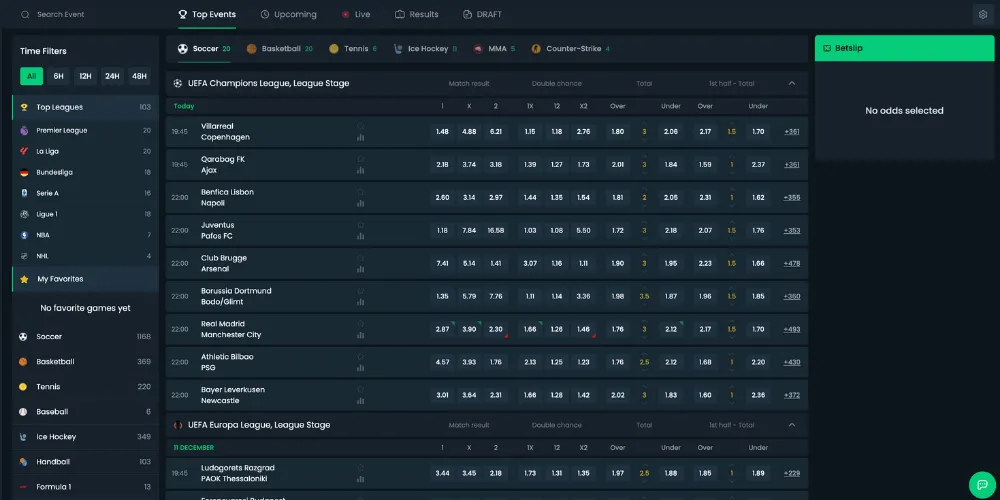Image resolution: width=1000 pixels, height=500 pixels.
Task: Open the live chat bubble icon
Action: (981, 483)
